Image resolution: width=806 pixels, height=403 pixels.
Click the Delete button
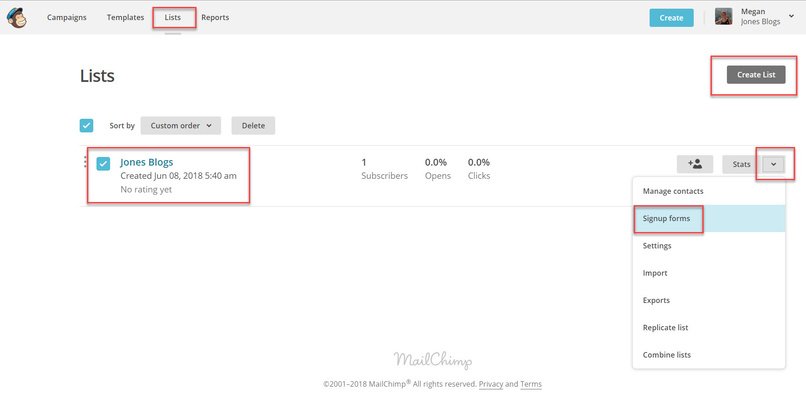pyautogui.click(x=253, y=125)
